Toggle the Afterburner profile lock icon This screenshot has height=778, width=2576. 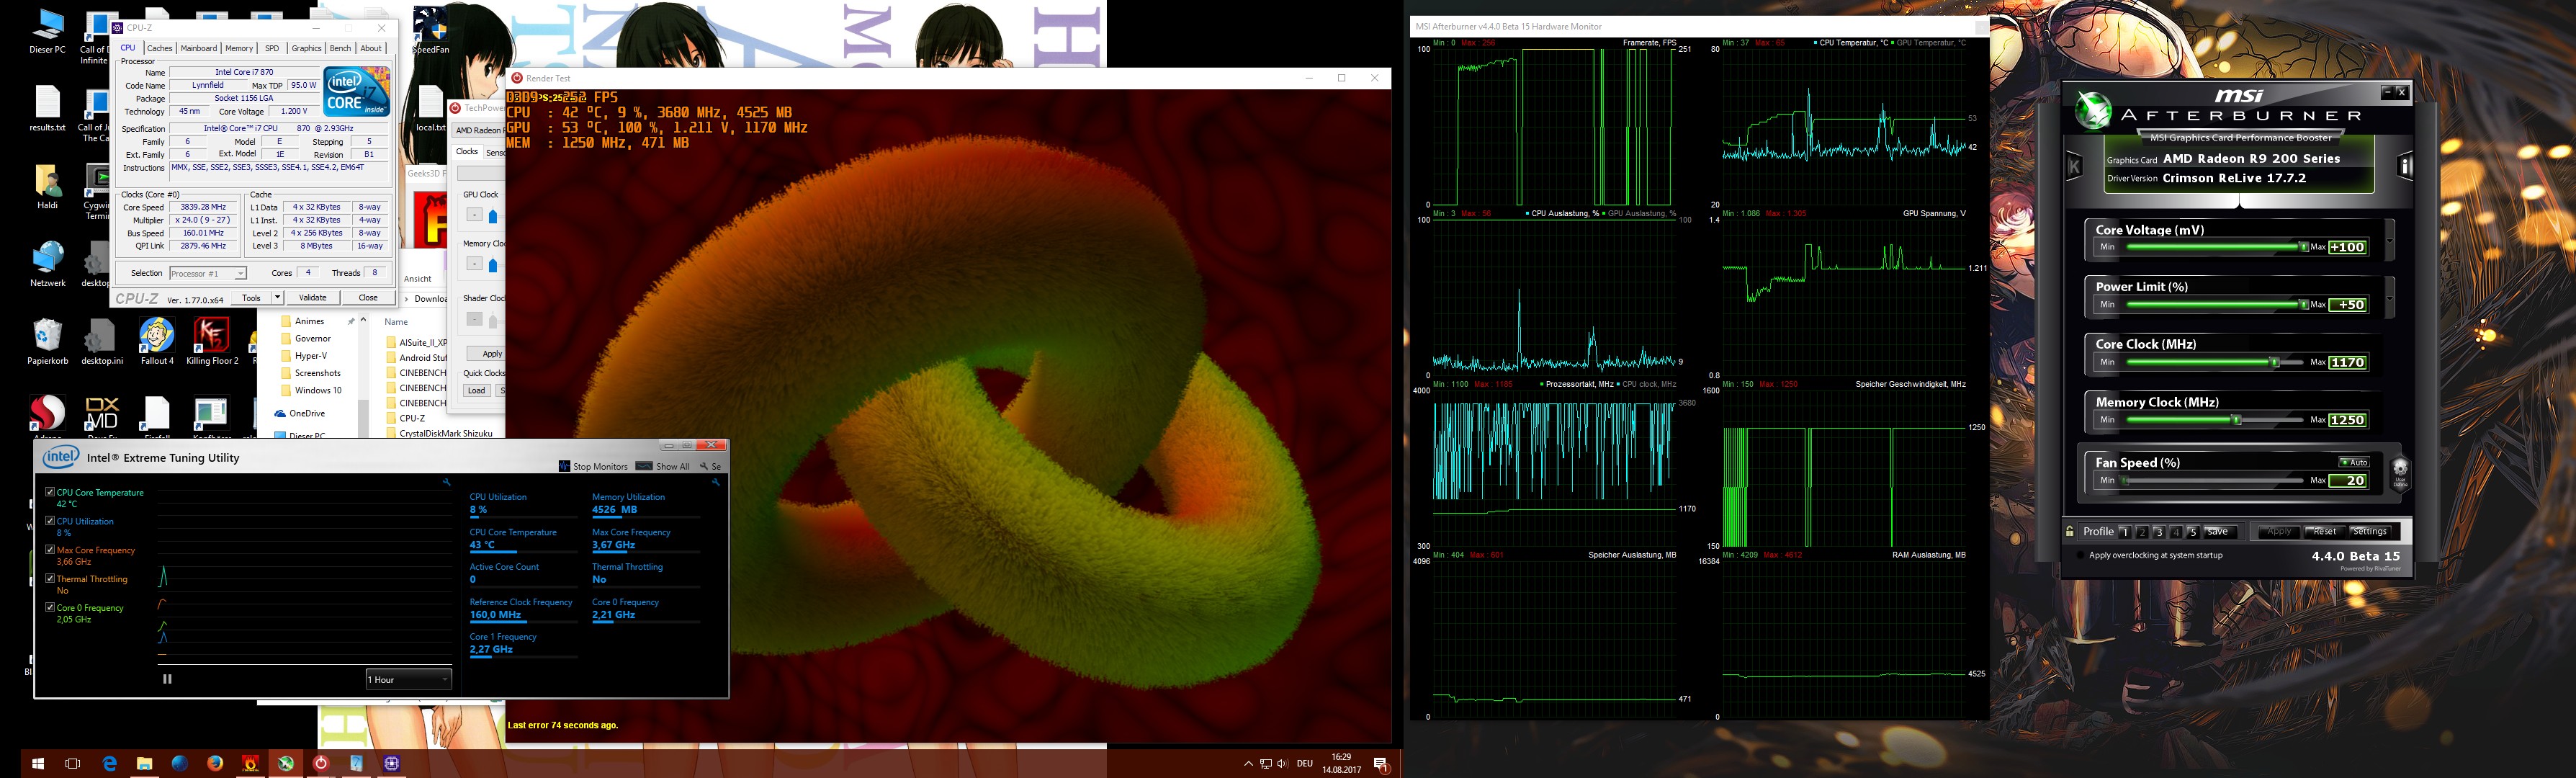click(x=2070, y=531)
